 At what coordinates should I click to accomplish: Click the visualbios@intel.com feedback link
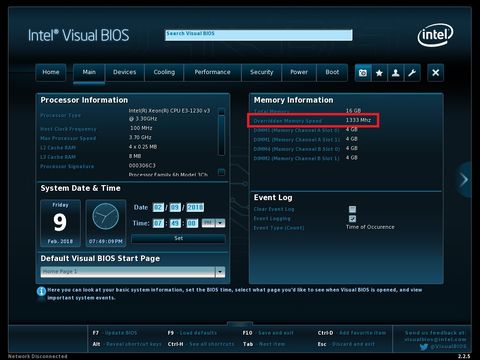[x=435, y=339]
